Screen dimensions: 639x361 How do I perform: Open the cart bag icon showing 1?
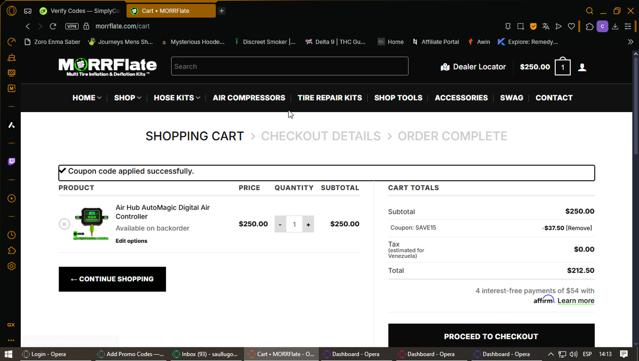pos(562,66)
